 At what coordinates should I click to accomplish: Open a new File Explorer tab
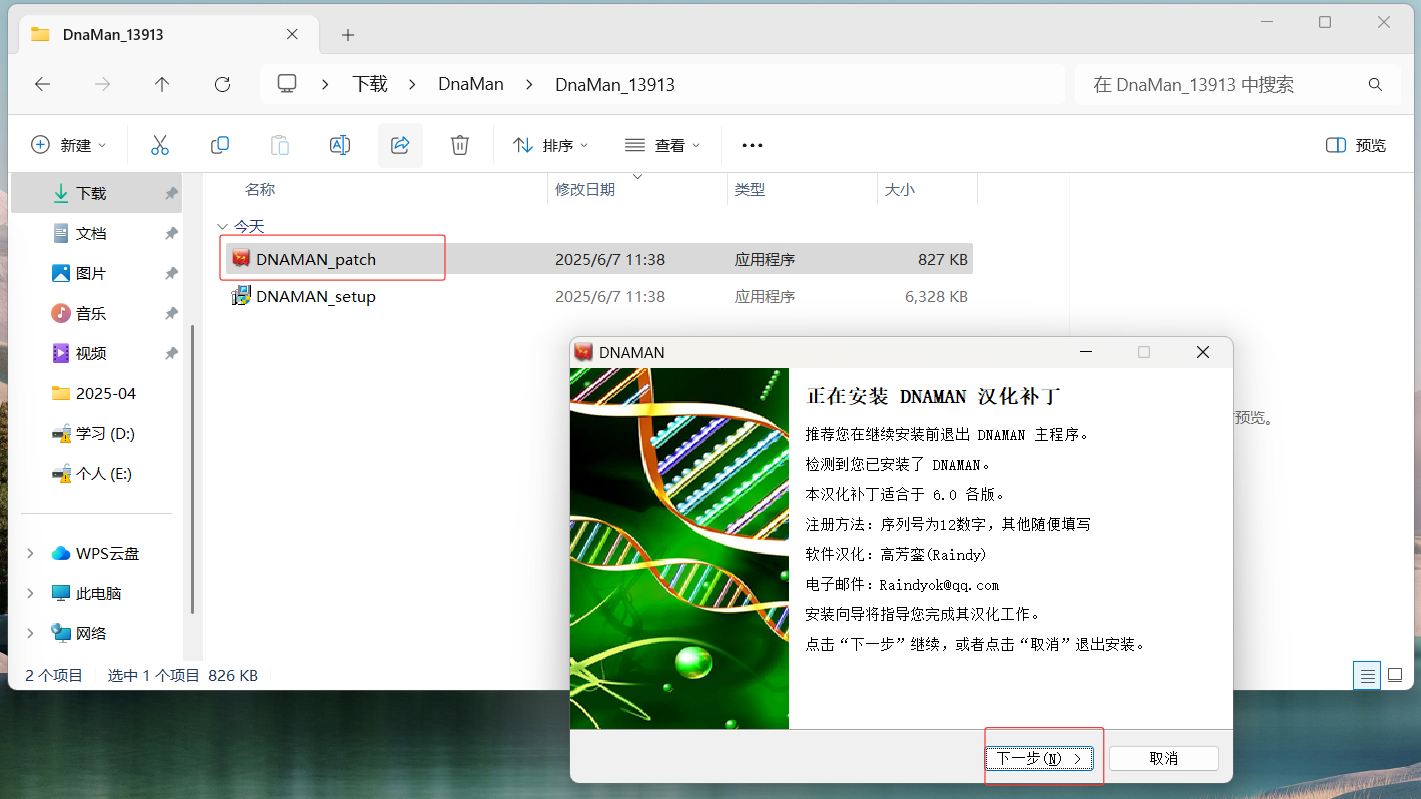pos(348,35)
